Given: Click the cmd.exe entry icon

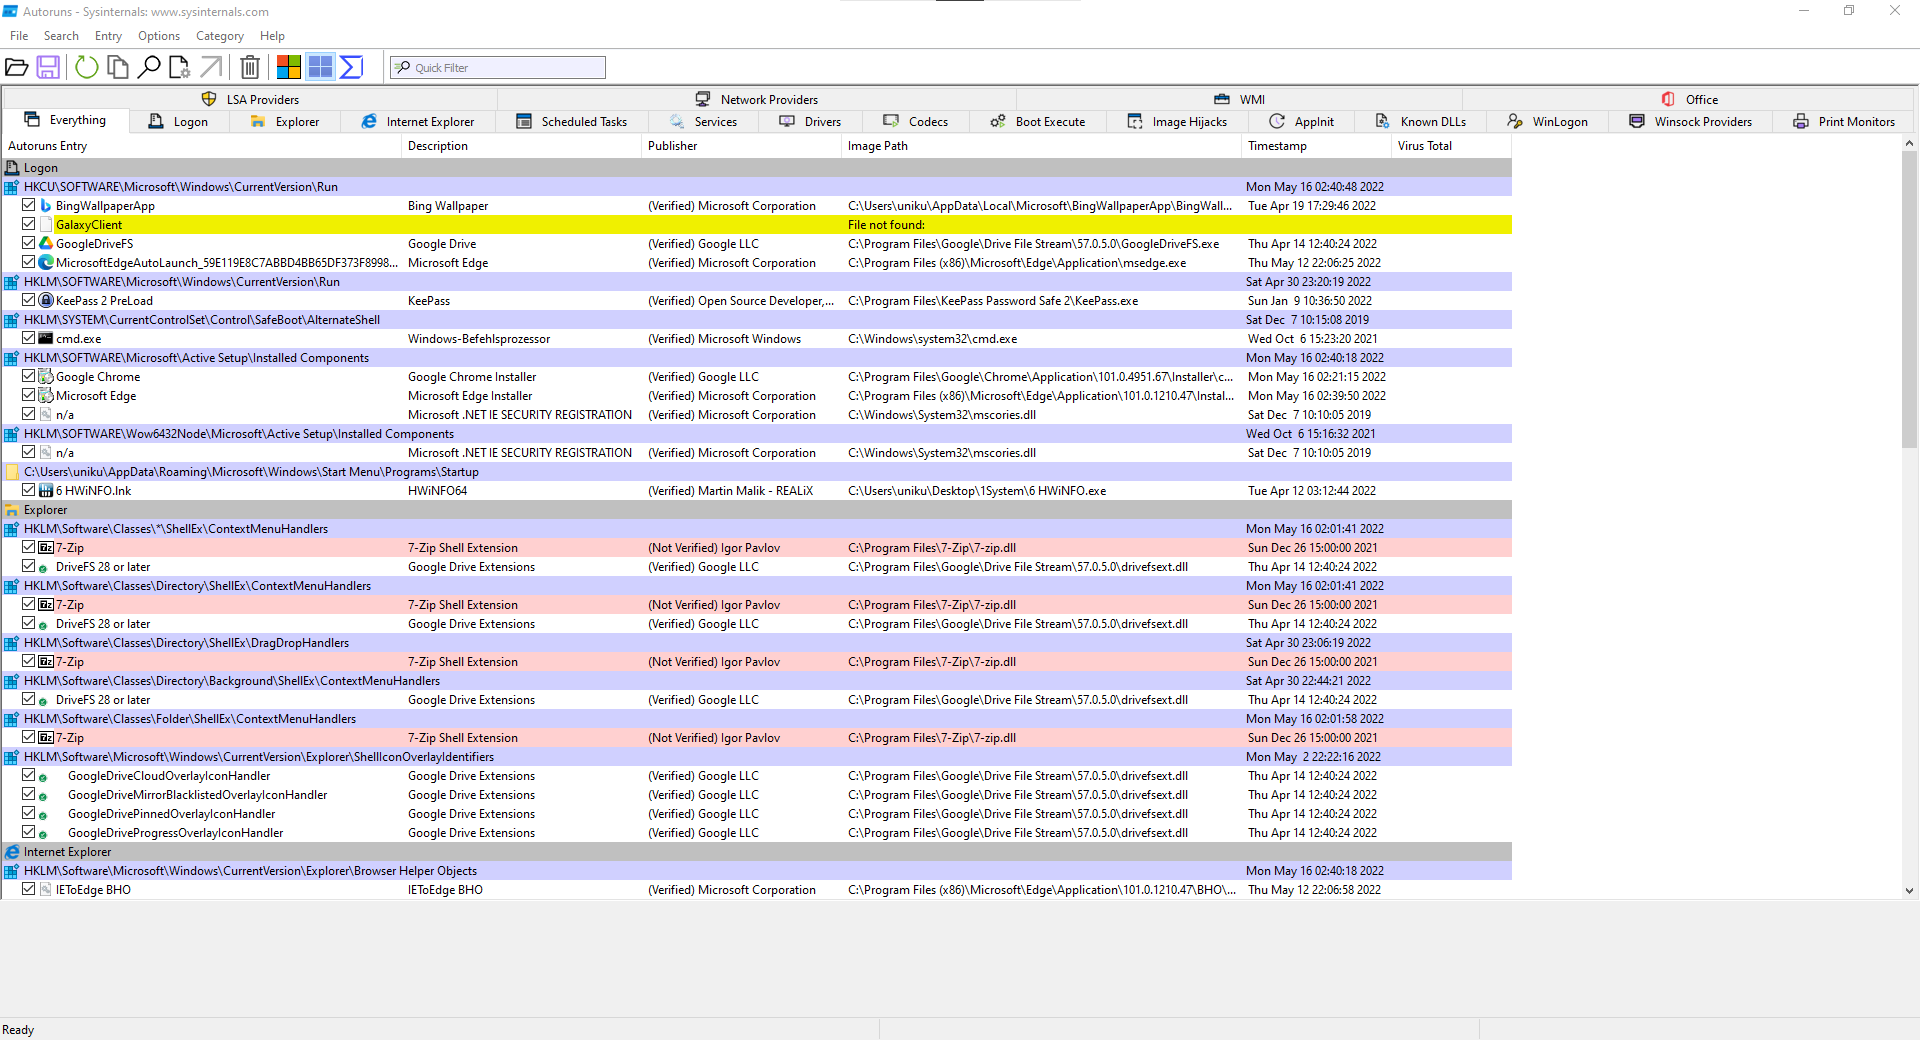Looking at the screenshot, I should point(45,339).
